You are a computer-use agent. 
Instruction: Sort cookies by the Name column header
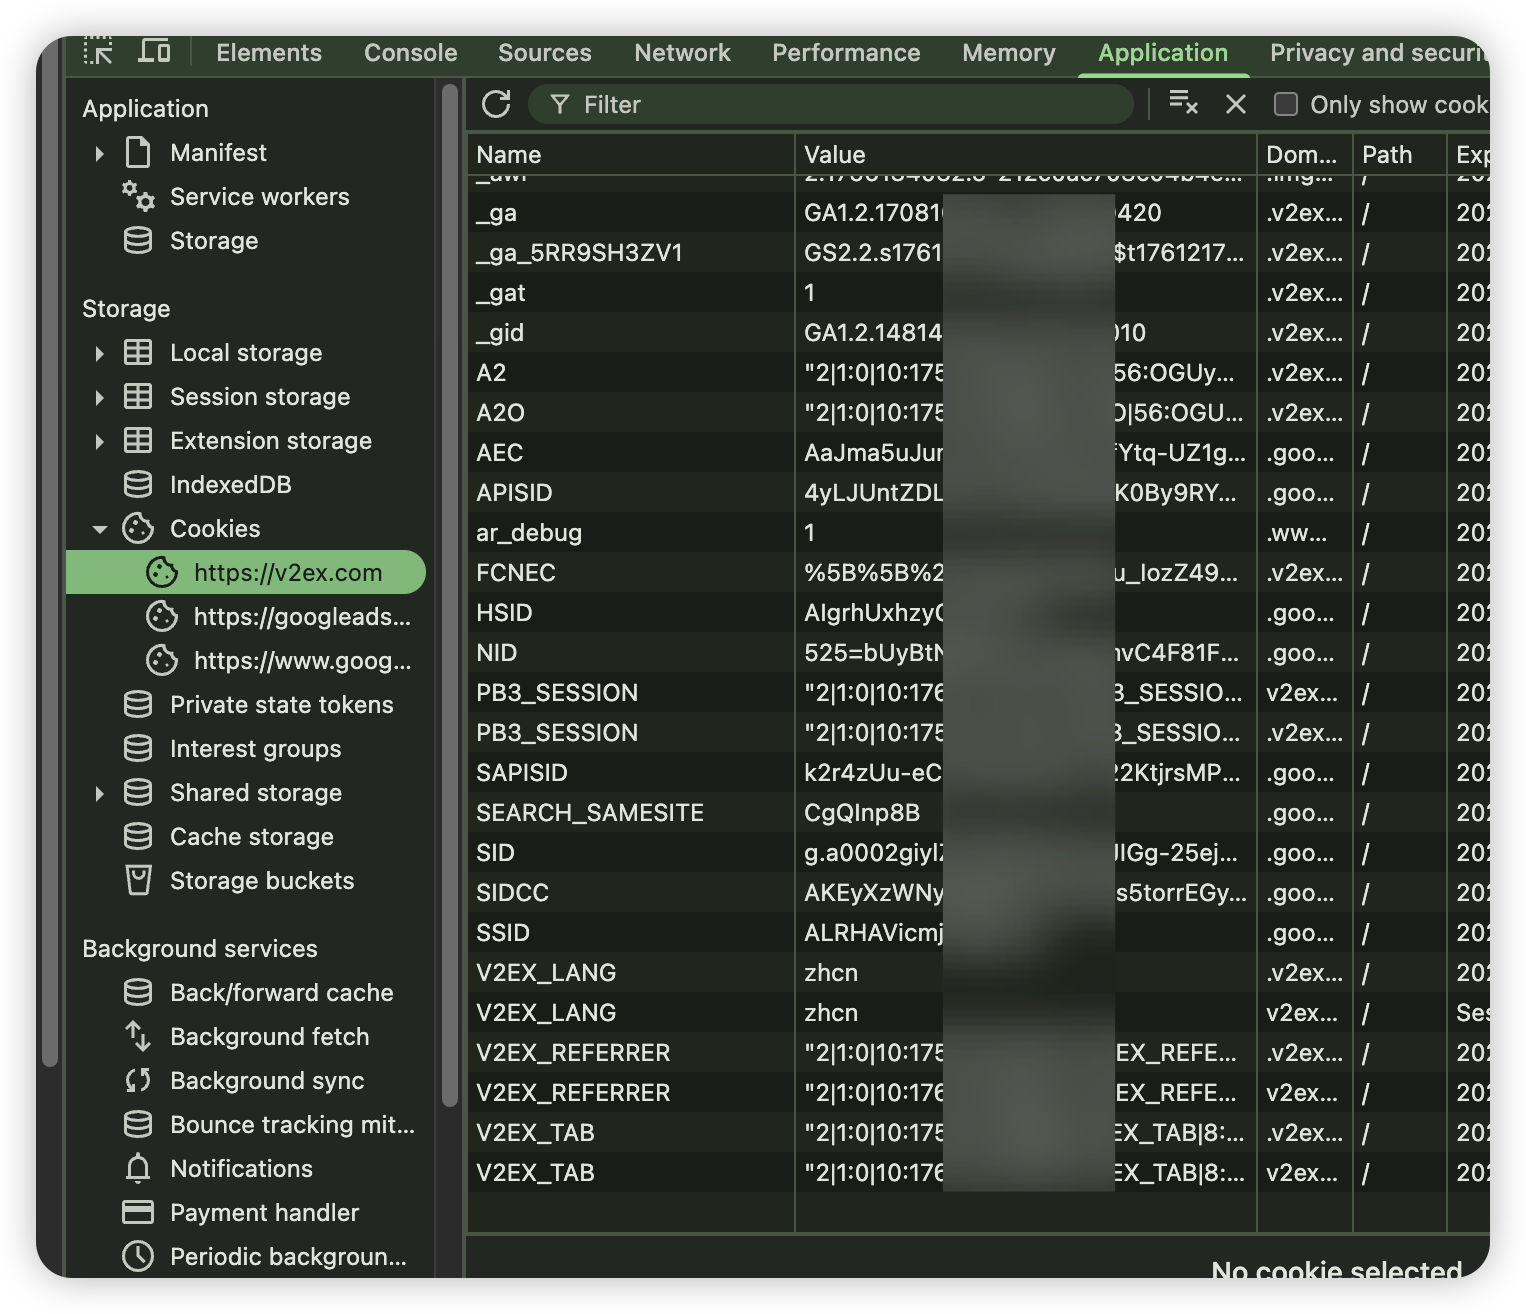(630, 155)
